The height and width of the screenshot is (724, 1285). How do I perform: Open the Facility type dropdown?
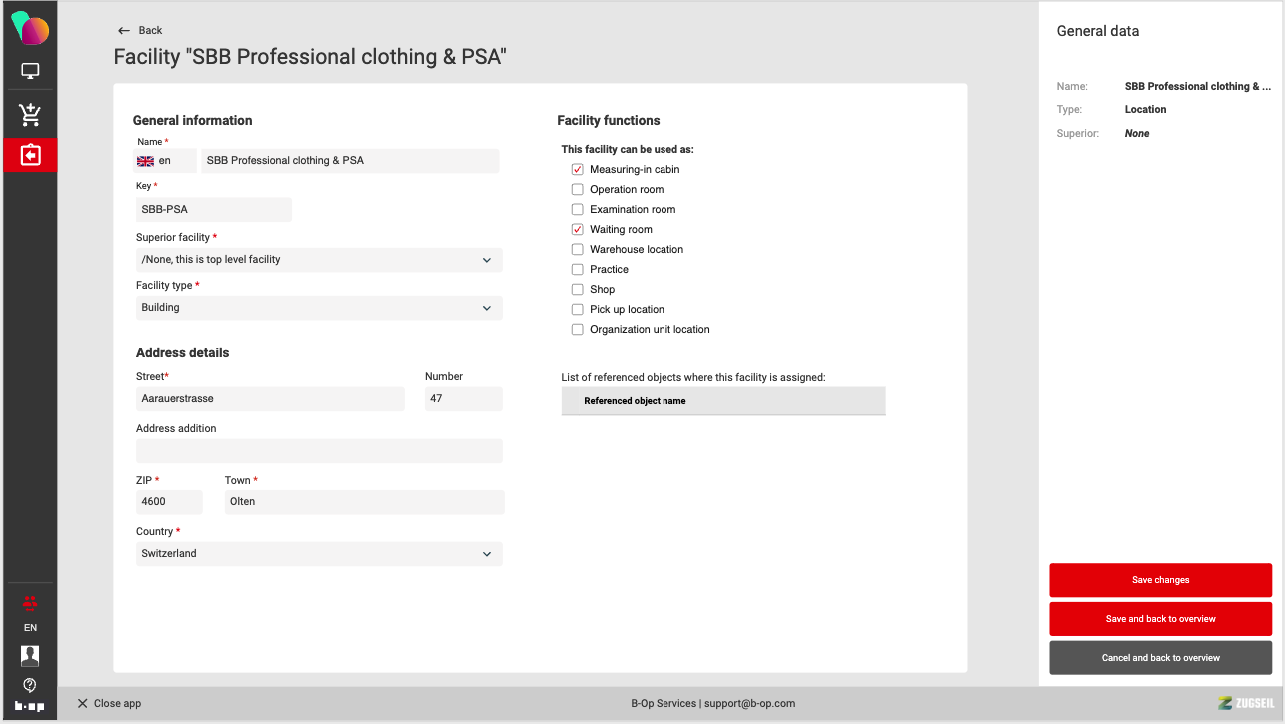pyautogui.click(x=319, y=308)
